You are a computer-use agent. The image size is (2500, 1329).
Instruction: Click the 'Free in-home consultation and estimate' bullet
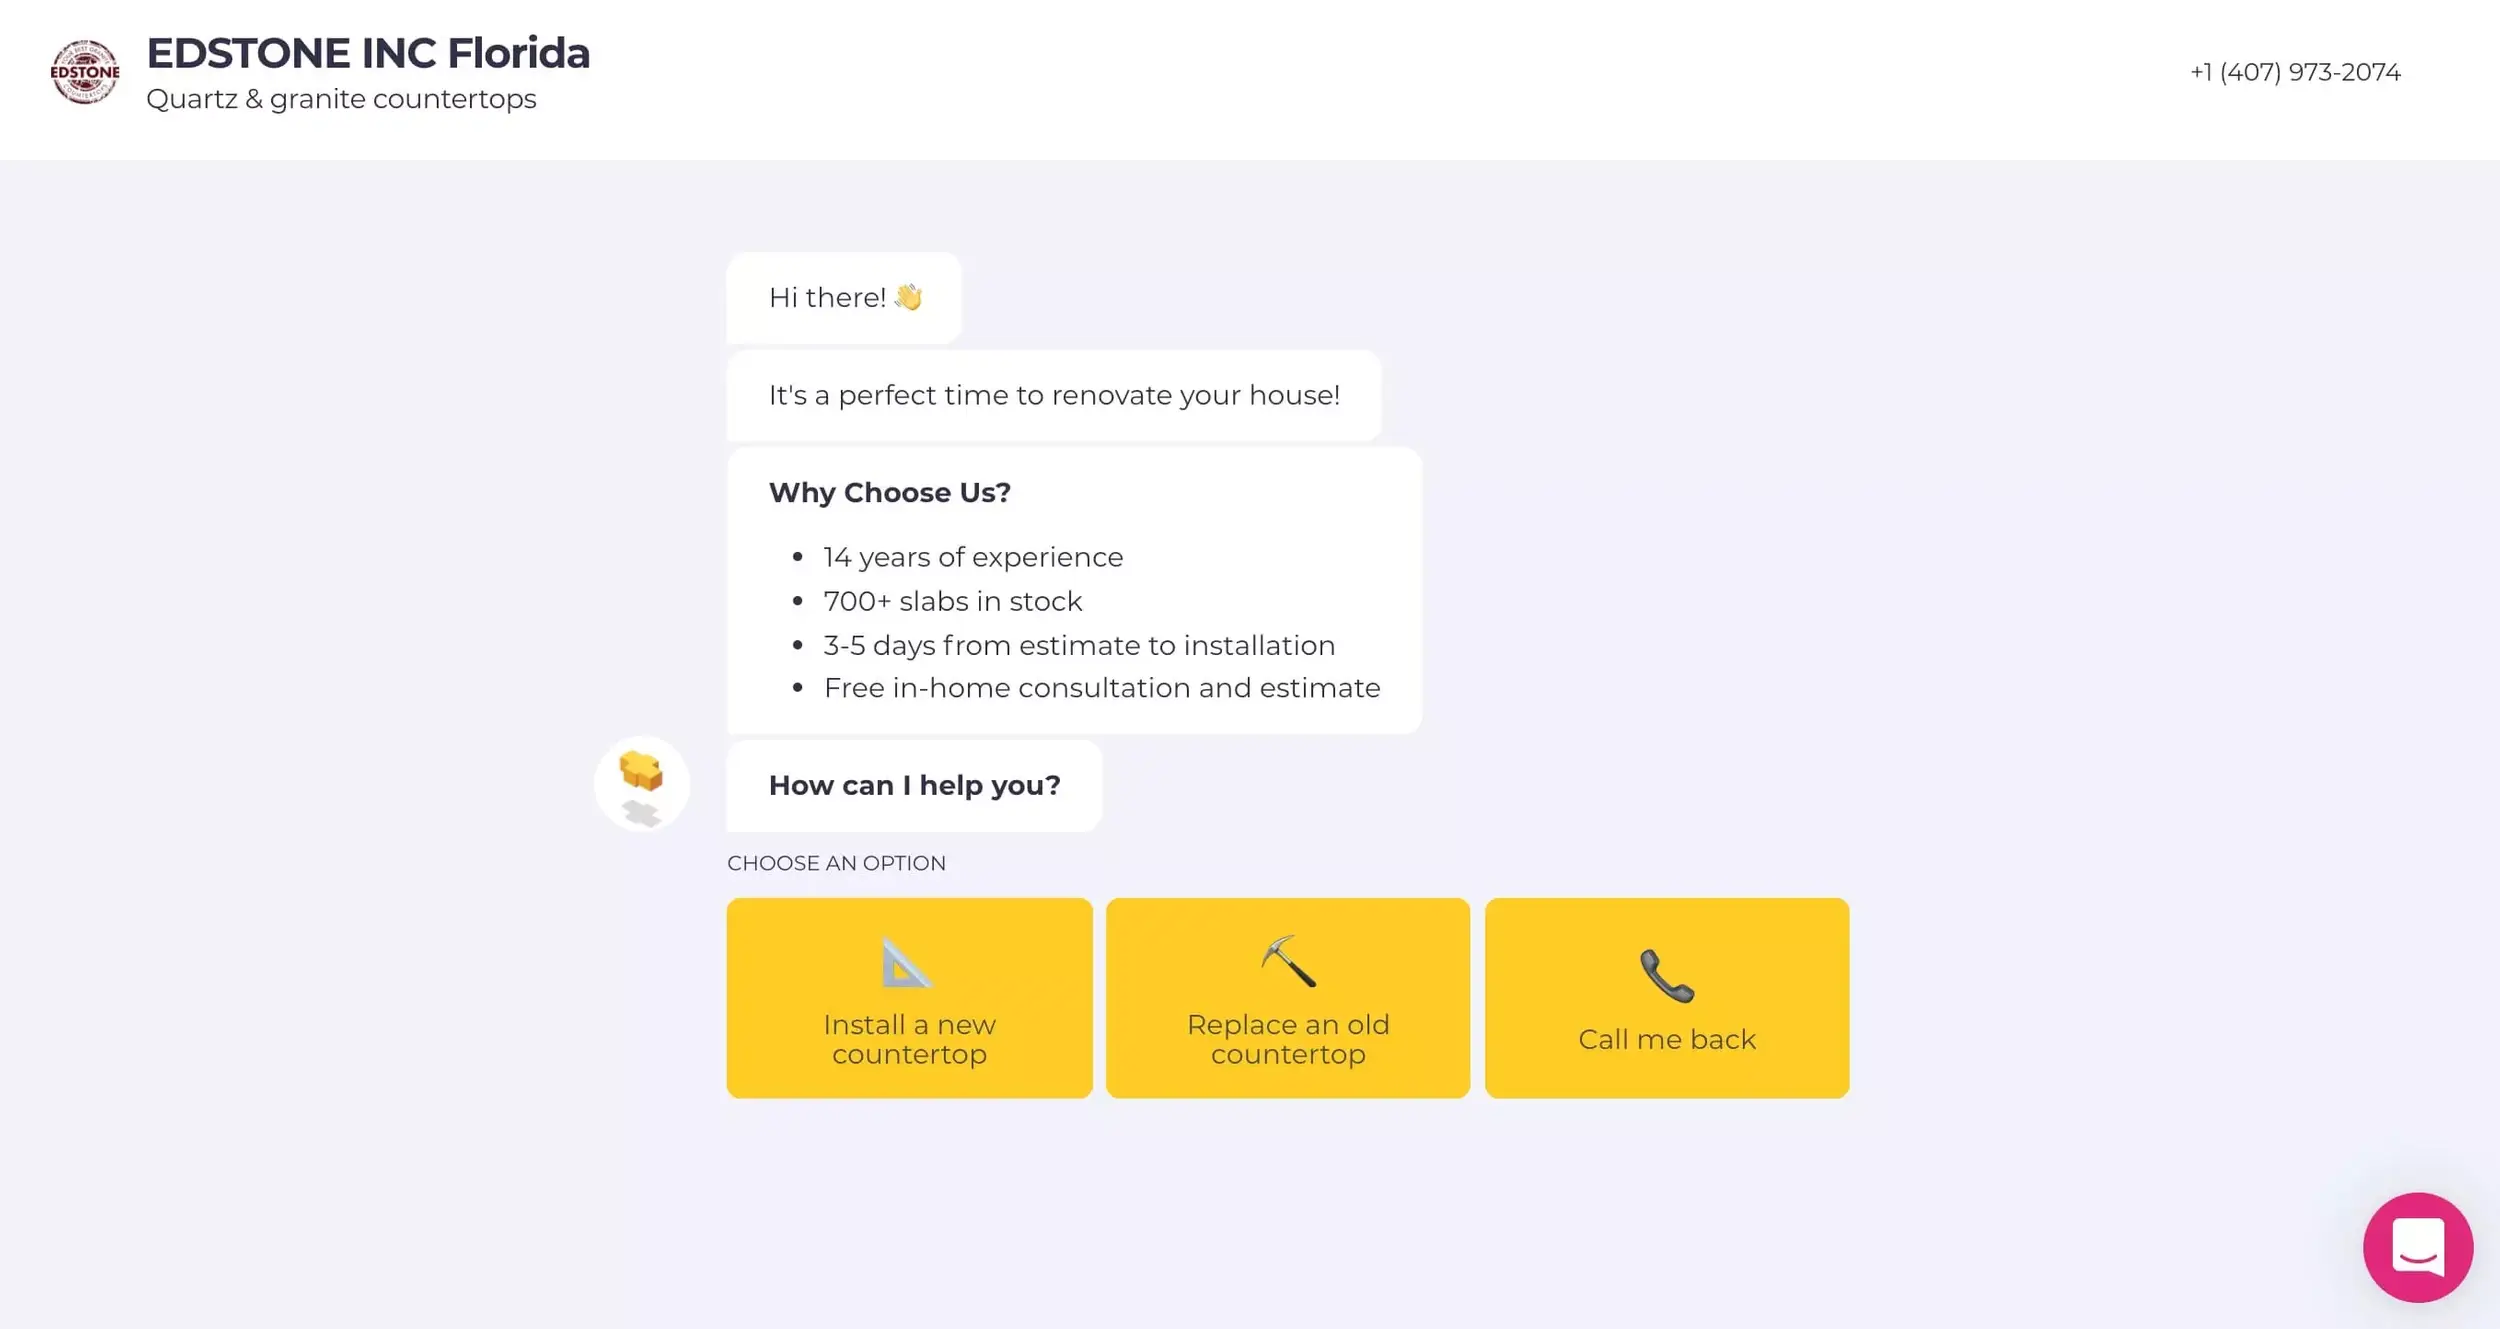pos(1101,688)
